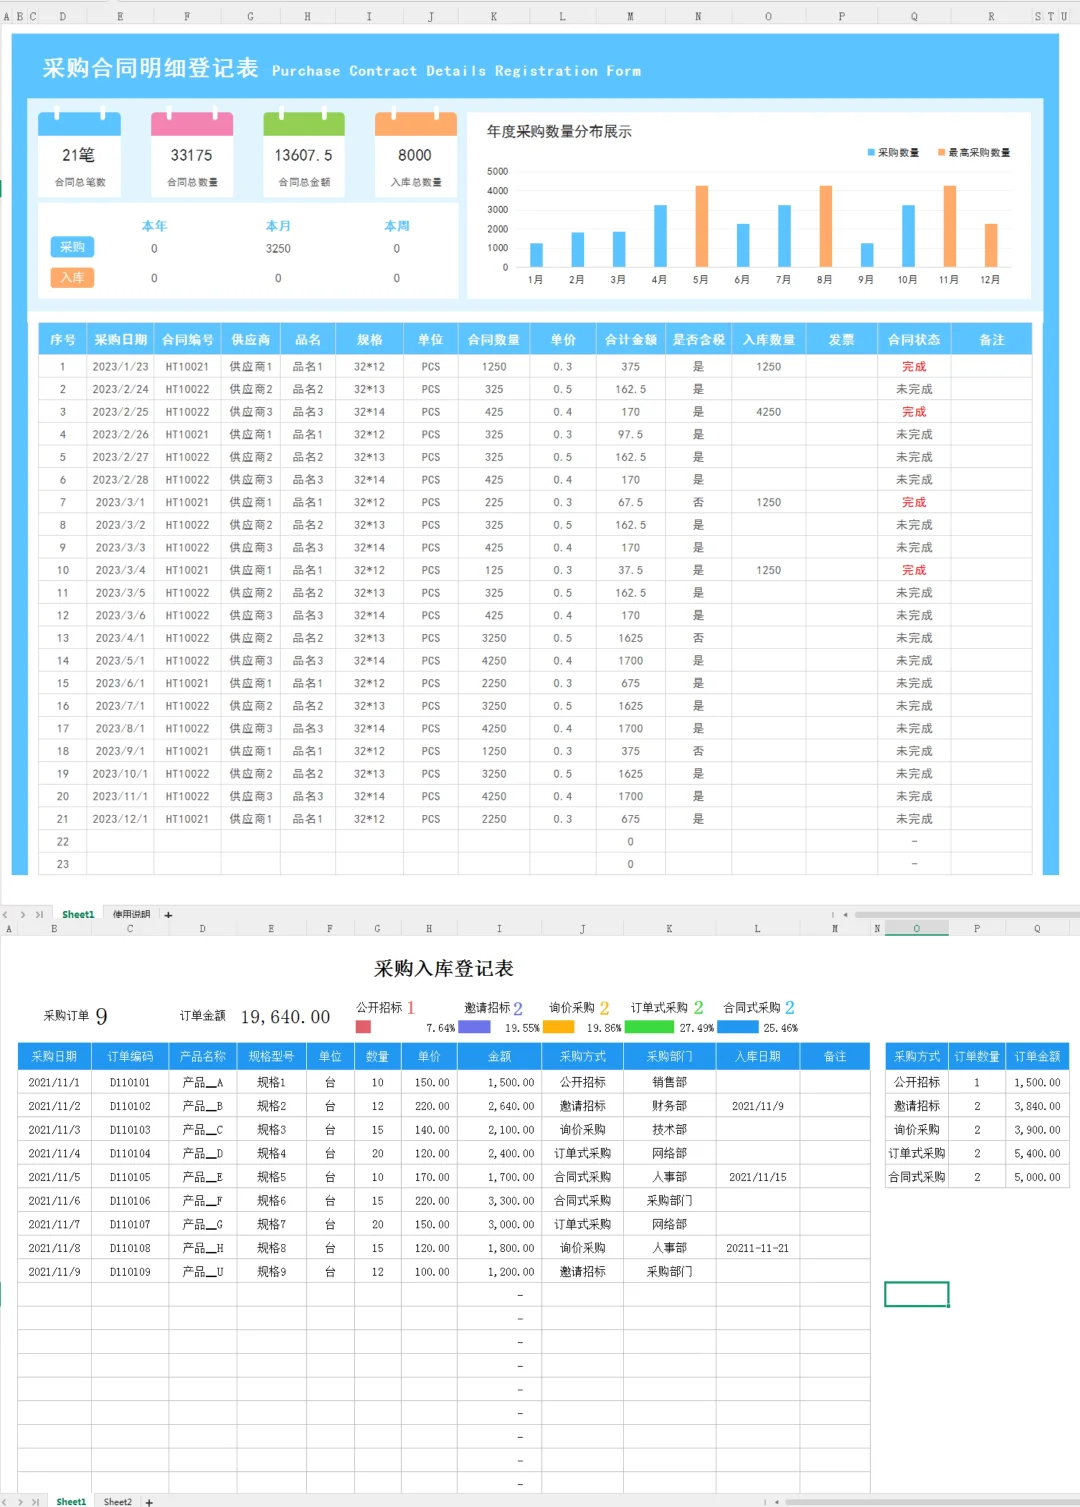Click the blue calendar icon above 合同总笔数
Screen dimensions: 1080x1507
click(79, 122)
